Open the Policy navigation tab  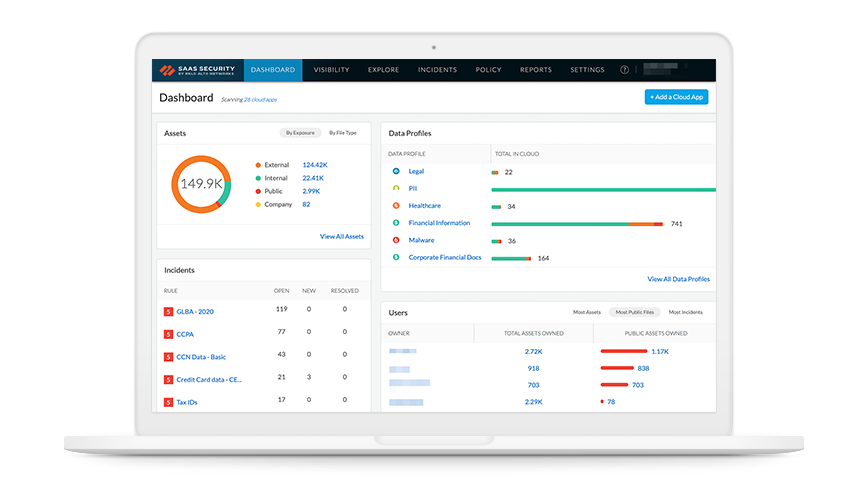tap(488, 70)
